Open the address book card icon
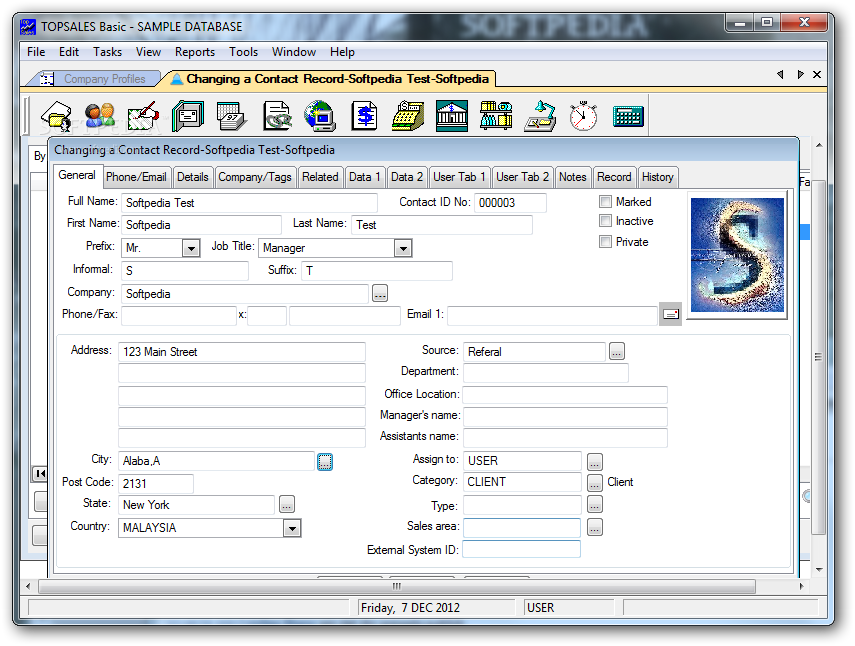 click(188, 116)
